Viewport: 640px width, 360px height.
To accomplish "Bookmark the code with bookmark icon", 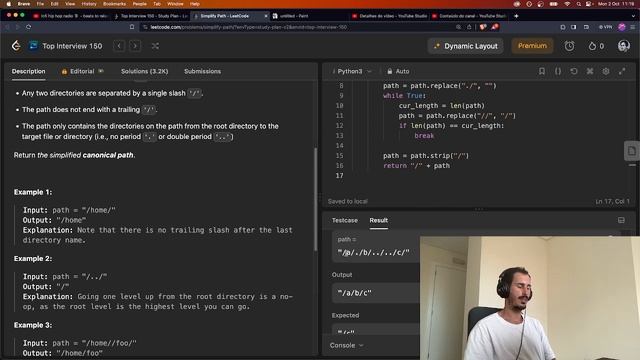I will pos(542,71).
